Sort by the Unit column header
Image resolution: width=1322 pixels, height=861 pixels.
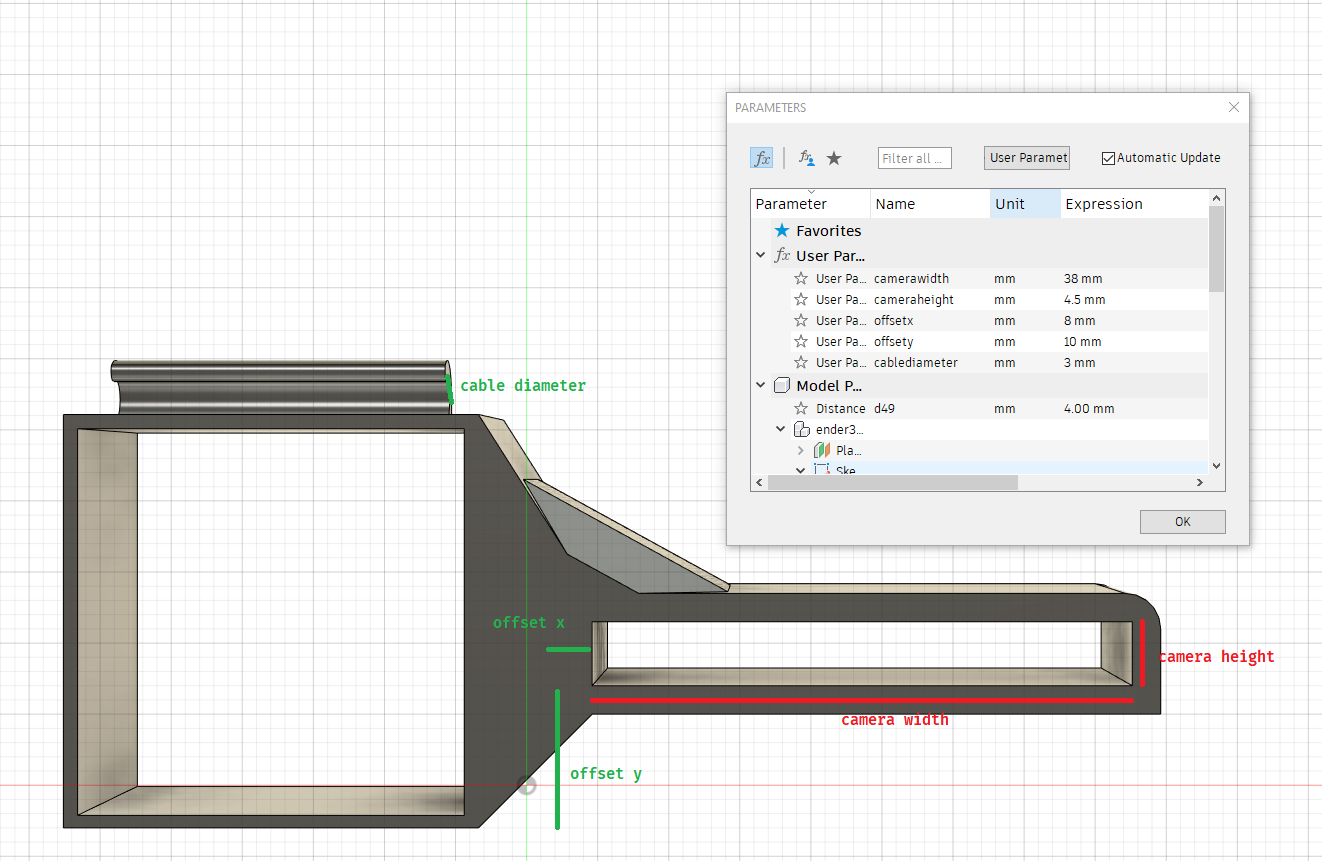point(1025,204)
